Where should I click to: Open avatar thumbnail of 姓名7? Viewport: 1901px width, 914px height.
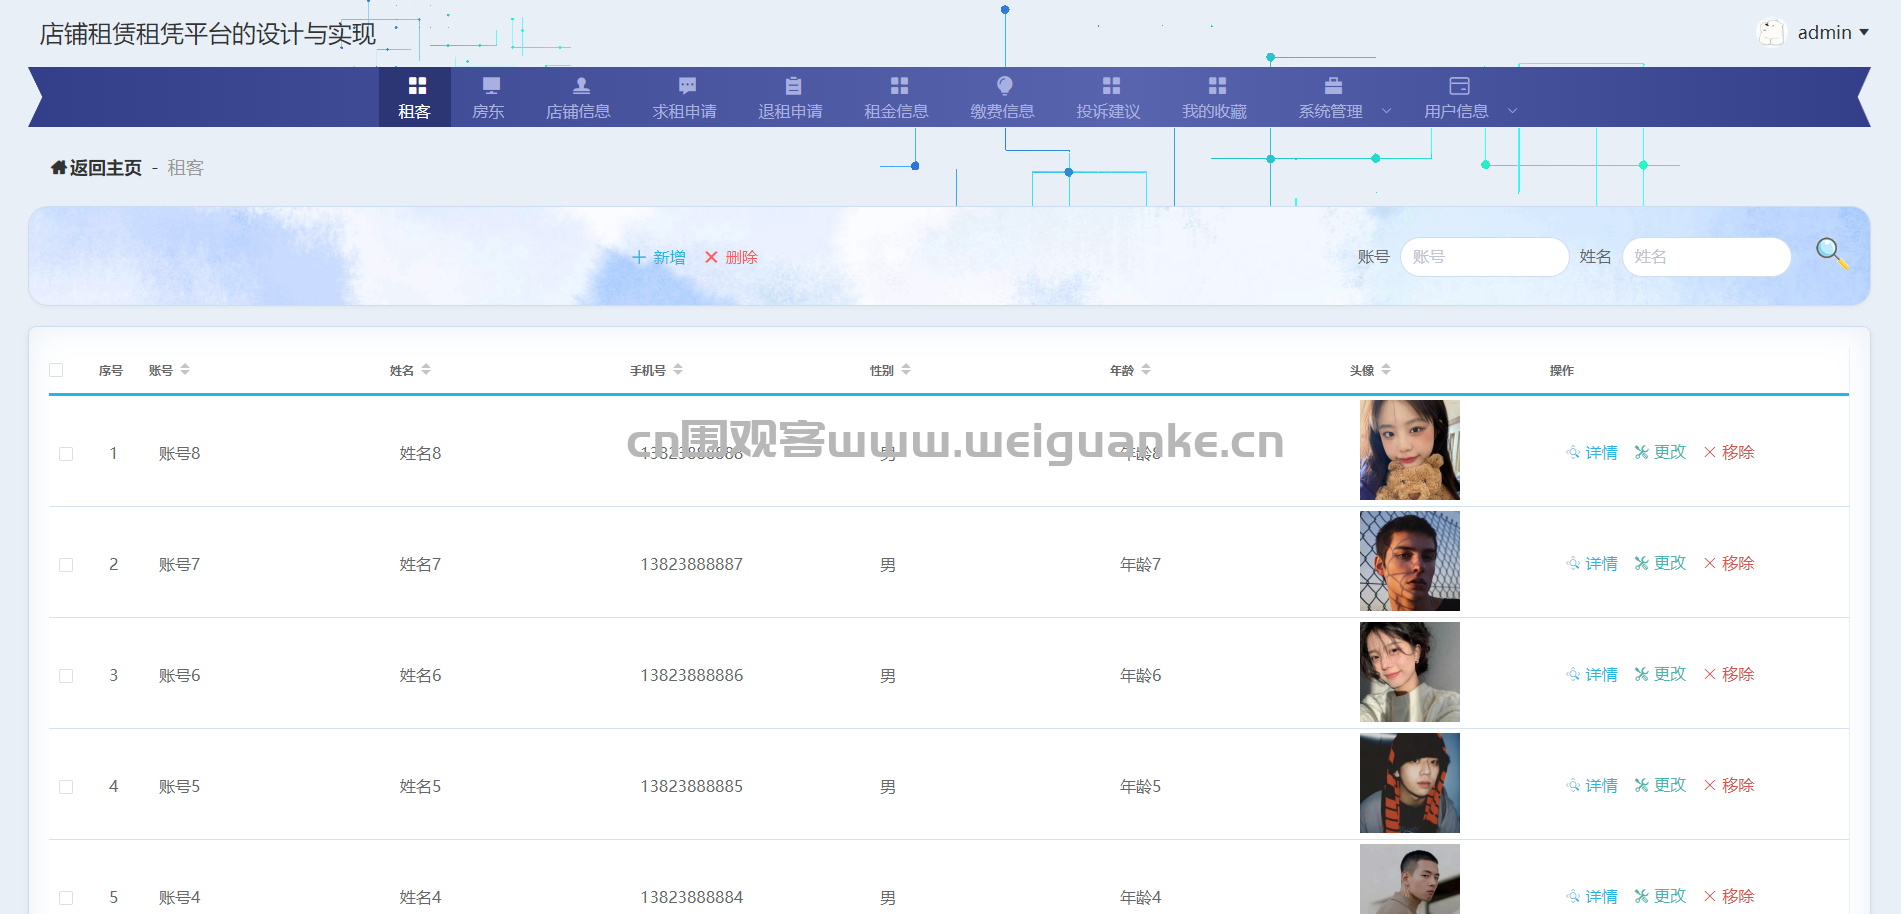point(1410,561)
